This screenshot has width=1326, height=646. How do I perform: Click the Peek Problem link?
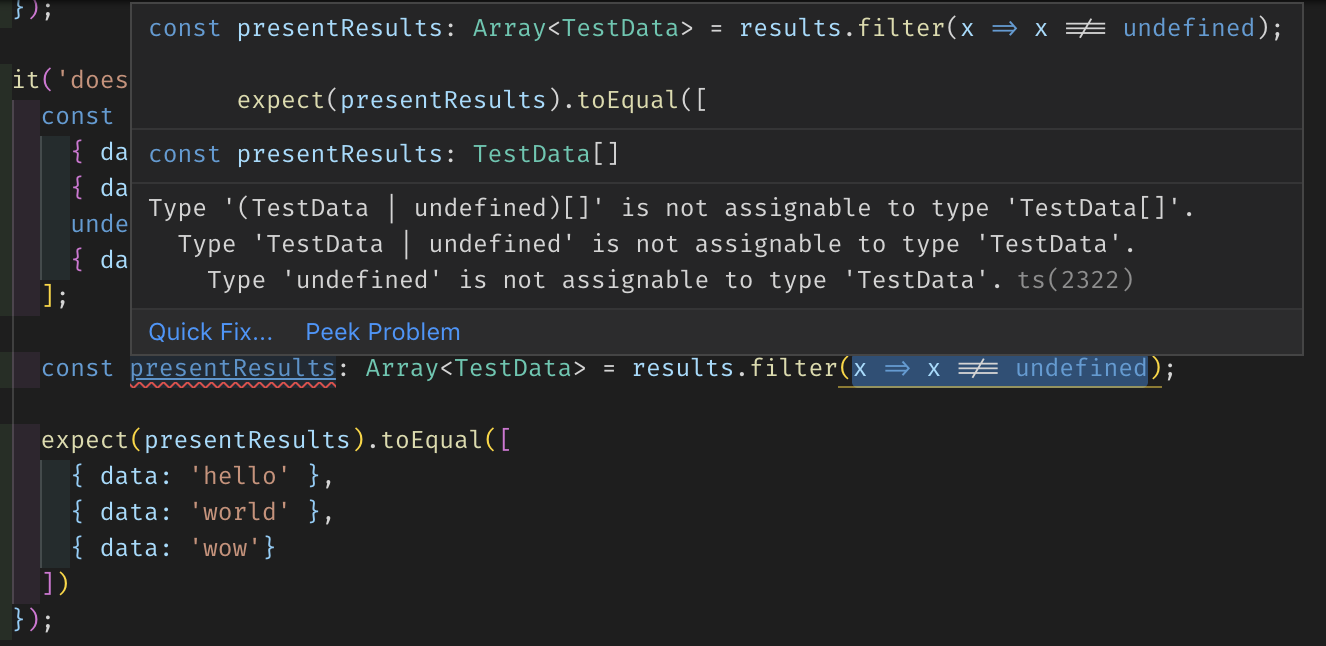click(x=383, y=332)
